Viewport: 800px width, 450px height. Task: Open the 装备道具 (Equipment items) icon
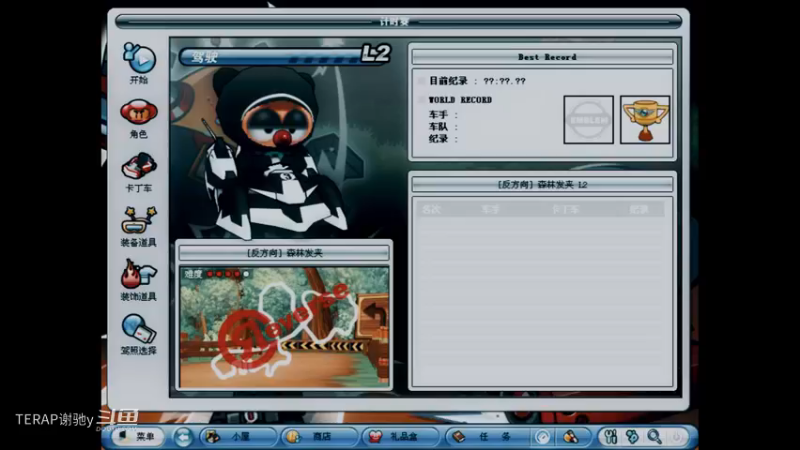[x=139, y=220]
